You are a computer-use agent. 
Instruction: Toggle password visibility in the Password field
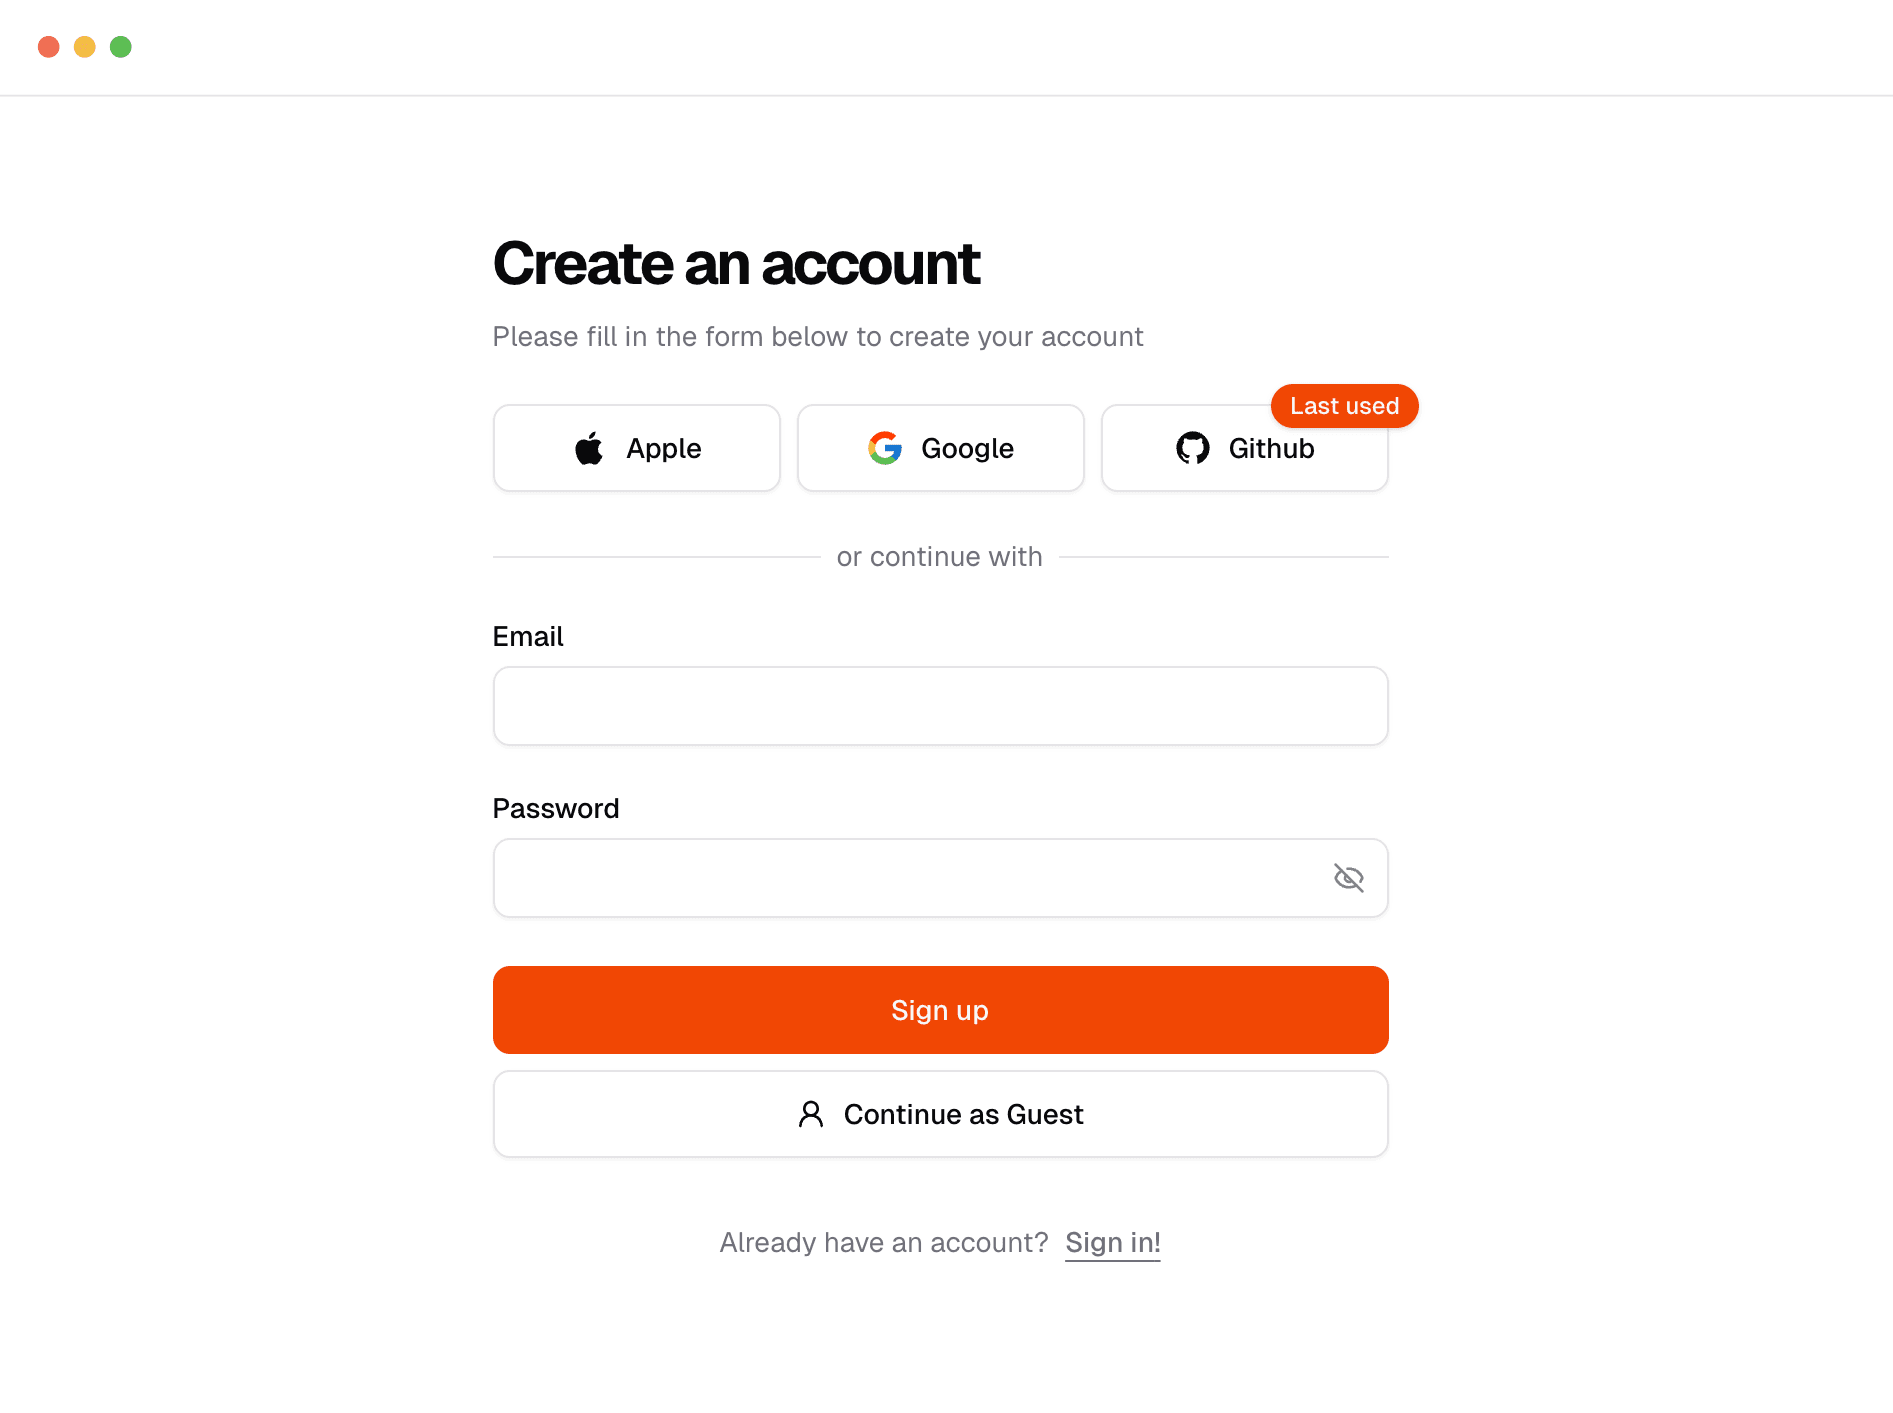(1348, 878)
